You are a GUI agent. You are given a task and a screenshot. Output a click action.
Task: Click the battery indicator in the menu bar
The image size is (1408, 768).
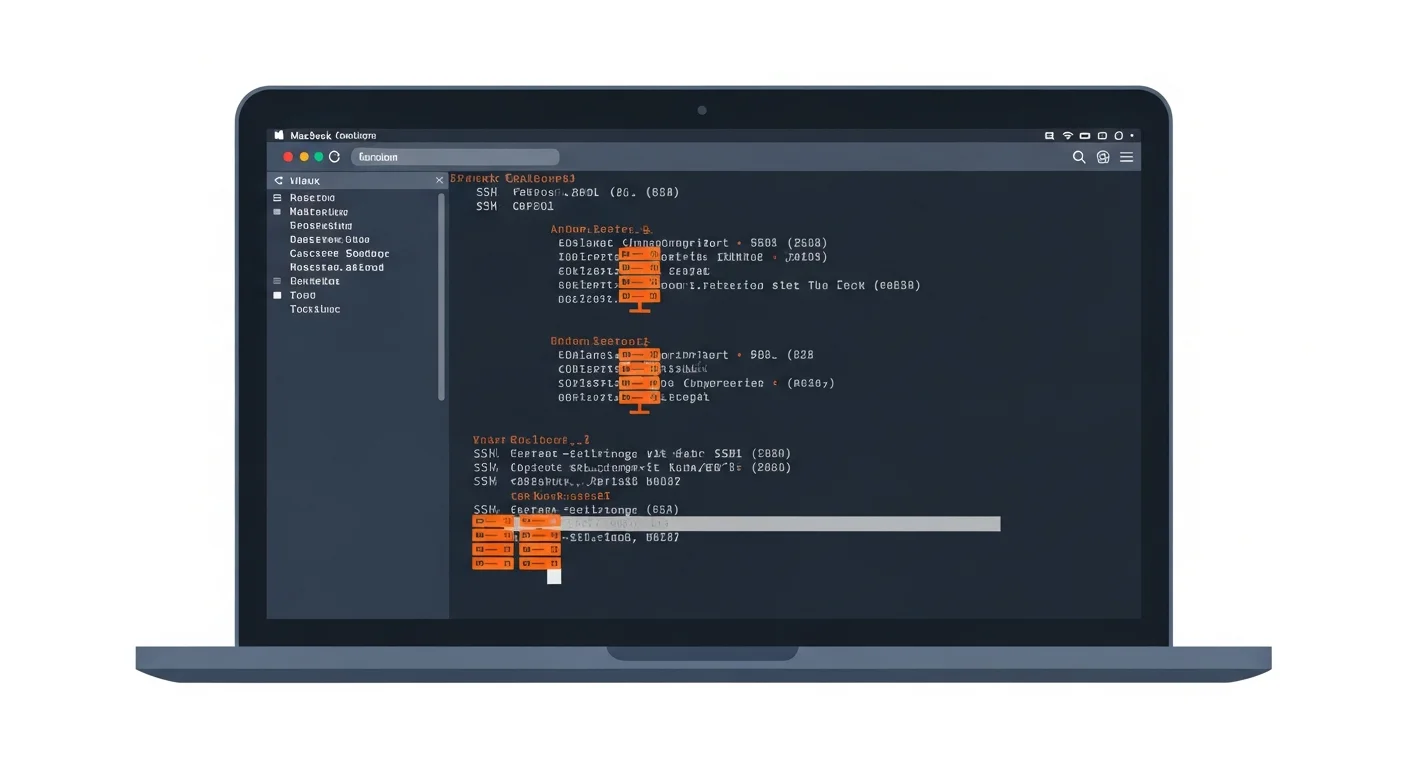point(1084,134)
